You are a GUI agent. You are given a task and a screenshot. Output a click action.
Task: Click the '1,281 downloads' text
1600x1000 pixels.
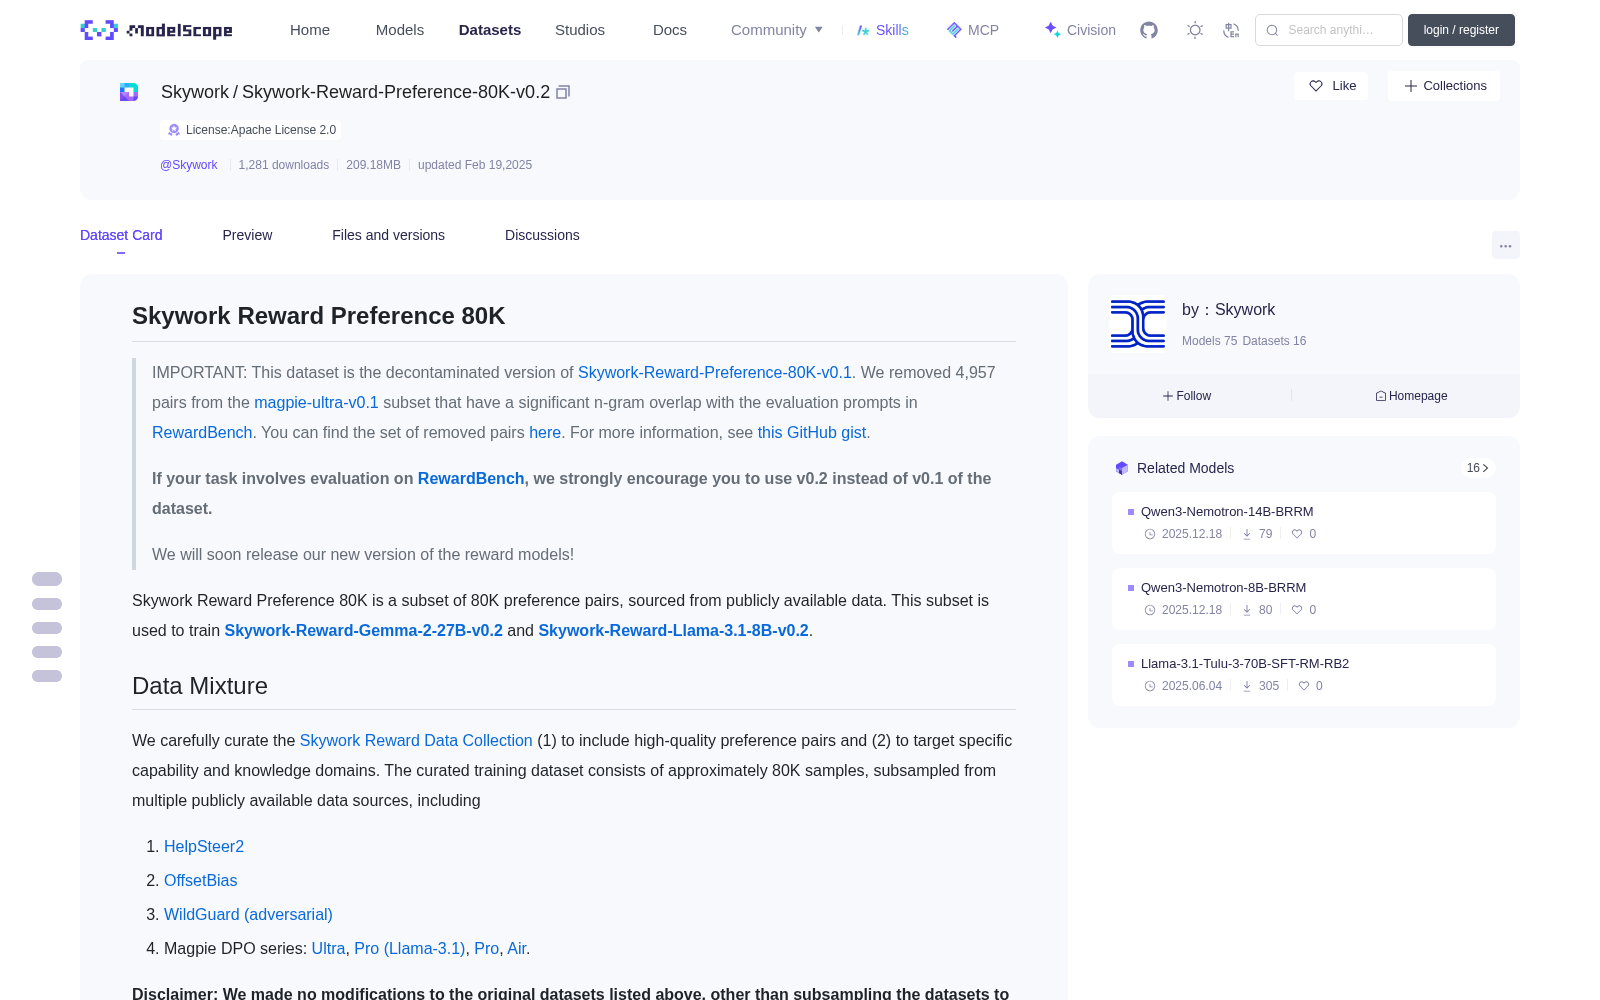tap(284, 165)
